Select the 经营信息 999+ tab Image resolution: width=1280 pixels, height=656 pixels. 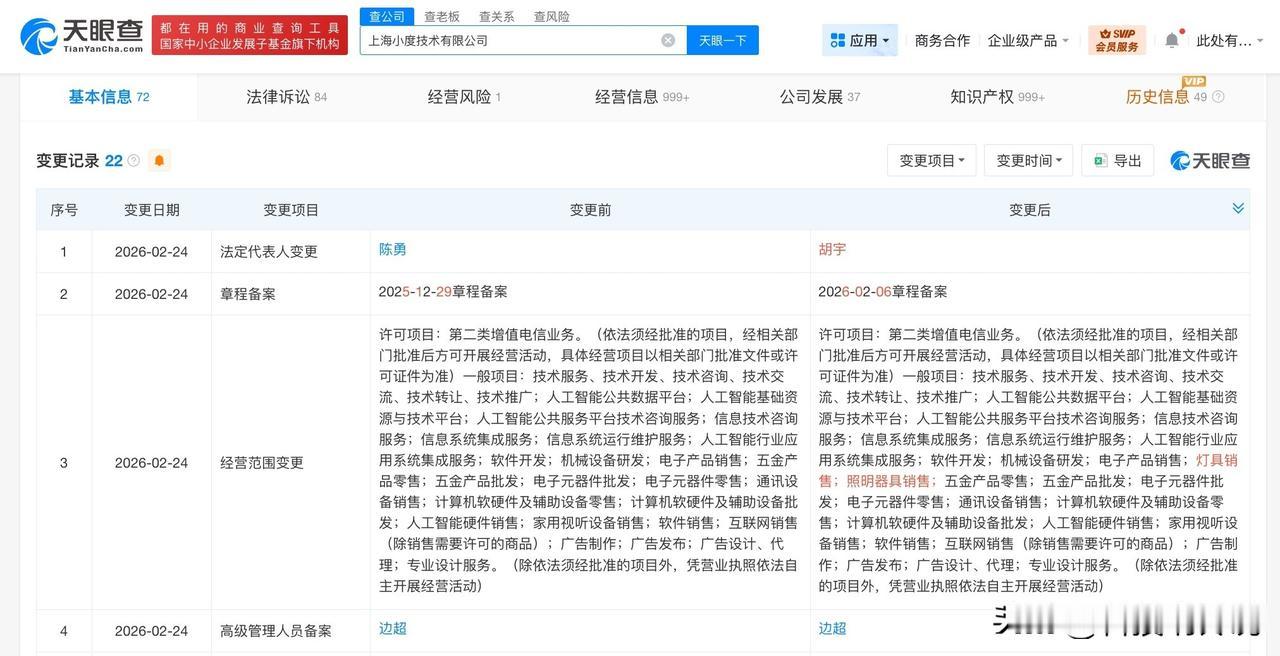coord(642,97)
